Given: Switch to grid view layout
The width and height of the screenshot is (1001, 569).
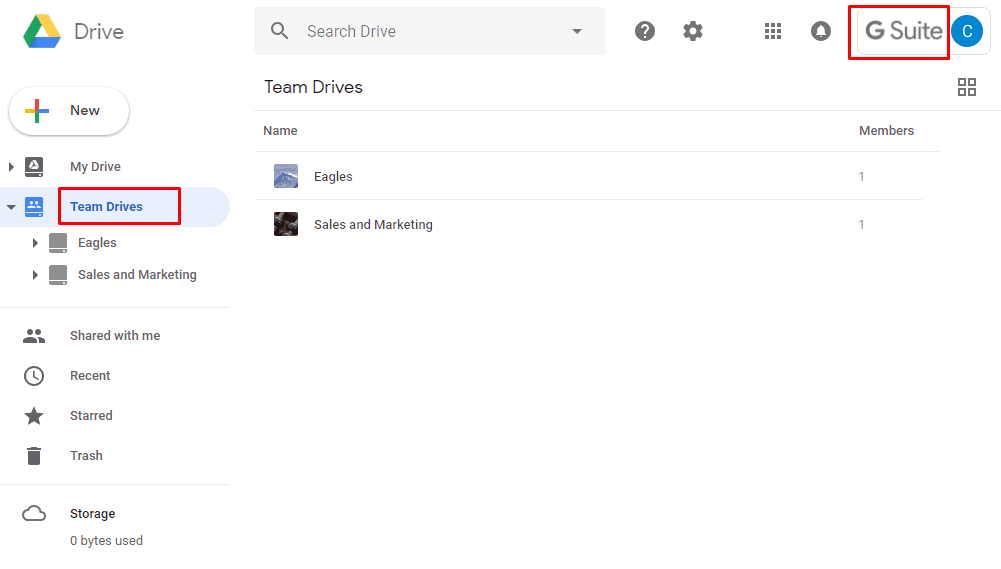Looking at the screenshot, I should (x=967, y=87).
